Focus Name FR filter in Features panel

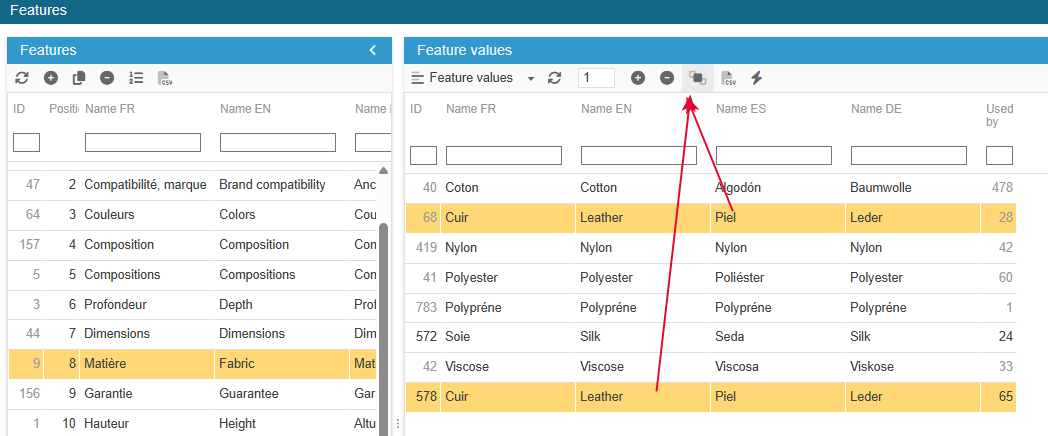pos(143,142)
